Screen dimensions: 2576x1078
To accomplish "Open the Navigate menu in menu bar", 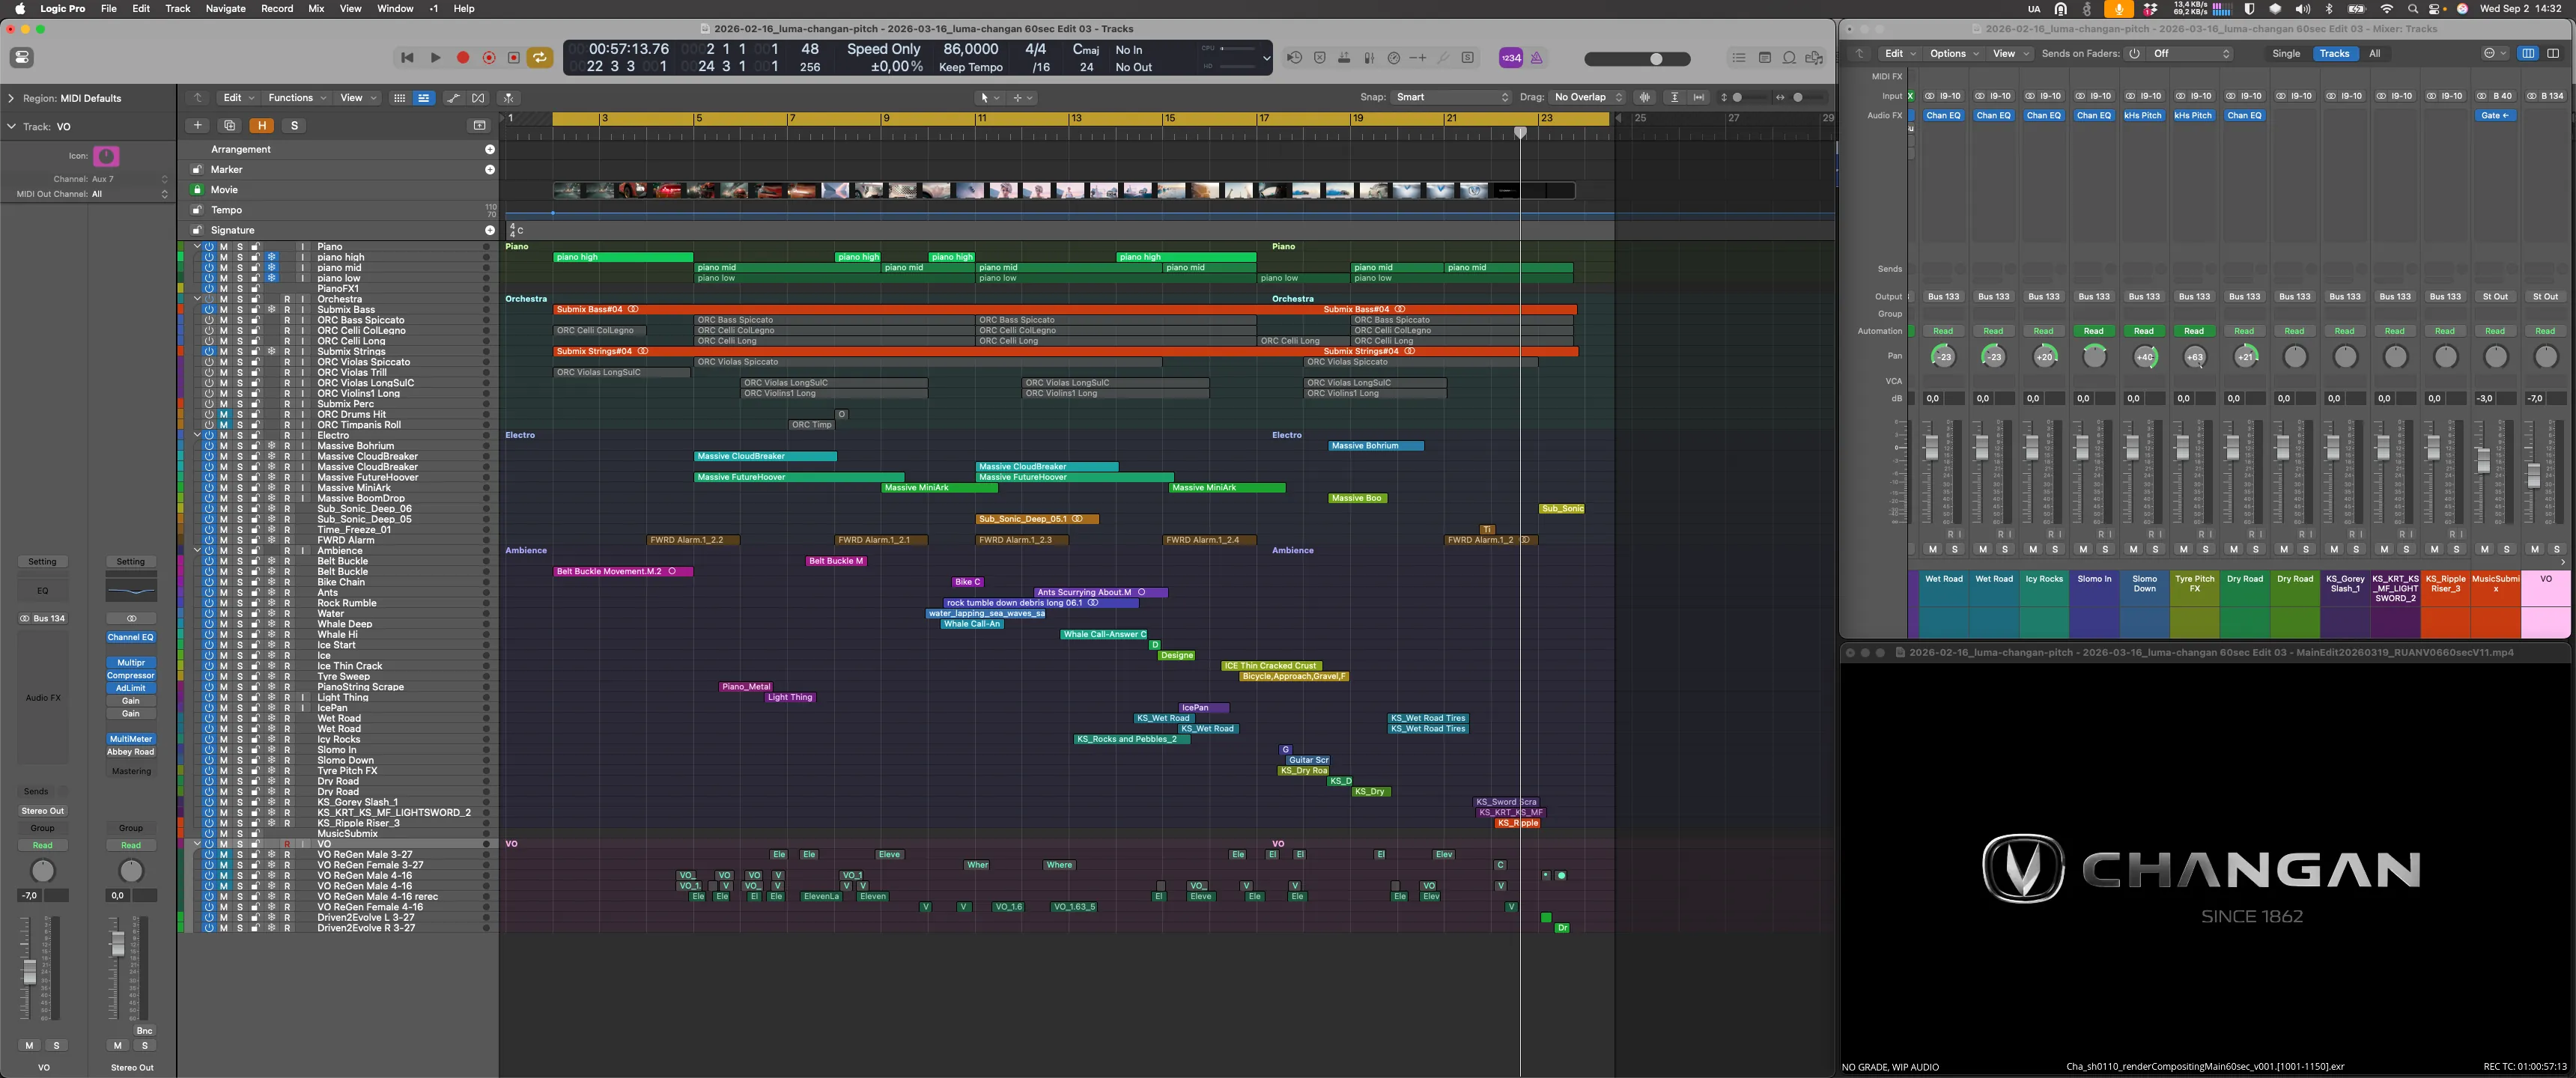I will [225, 8].
